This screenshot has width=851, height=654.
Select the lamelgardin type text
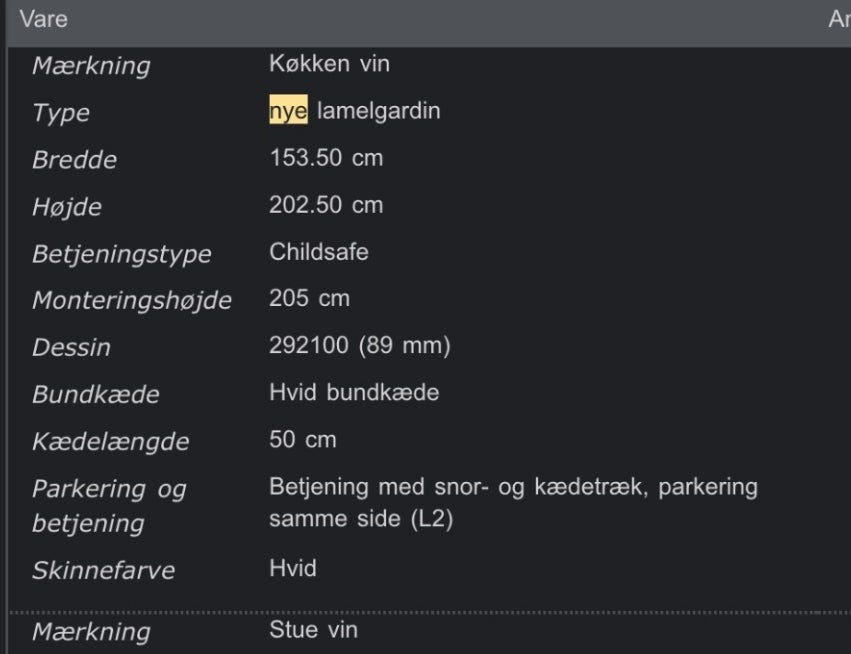[x=378, y=111]
